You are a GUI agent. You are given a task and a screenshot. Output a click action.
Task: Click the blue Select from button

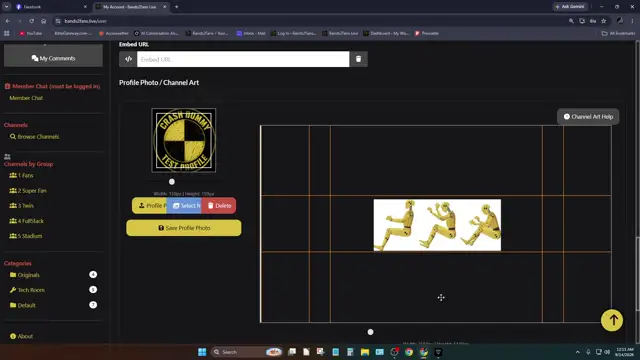coord(184,206)
